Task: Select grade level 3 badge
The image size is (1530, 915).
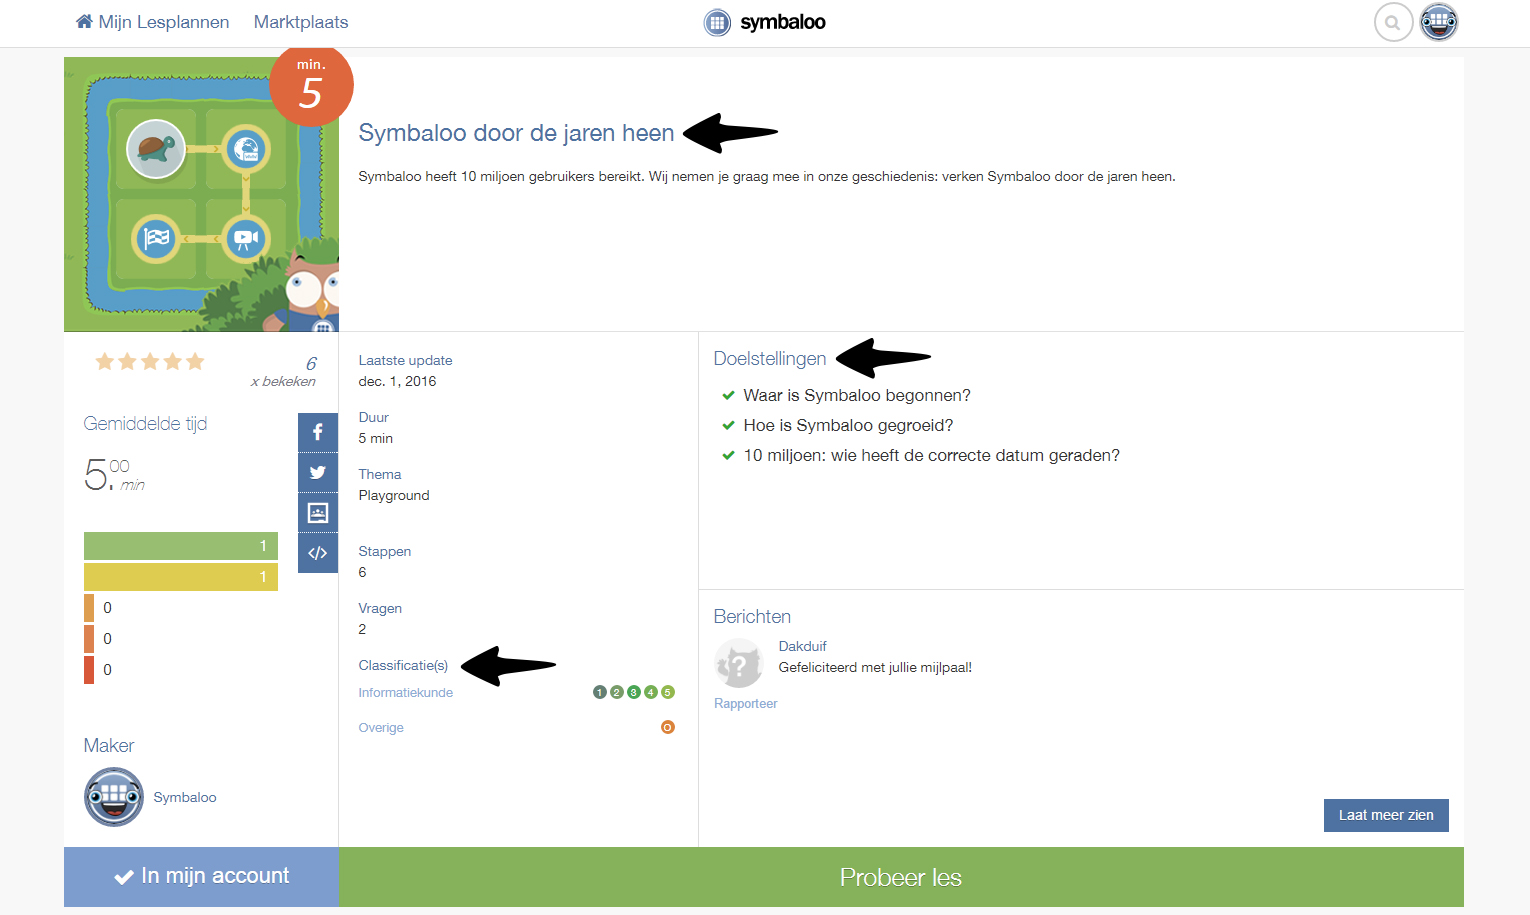Action: click(x=634, y=692)
